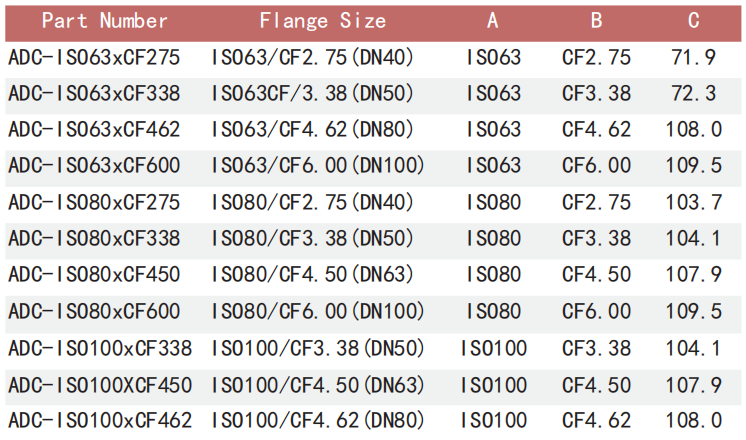Click part number ADC-ISO100XCF450
This screenshot has width=746, height=440.
point(98,385)
